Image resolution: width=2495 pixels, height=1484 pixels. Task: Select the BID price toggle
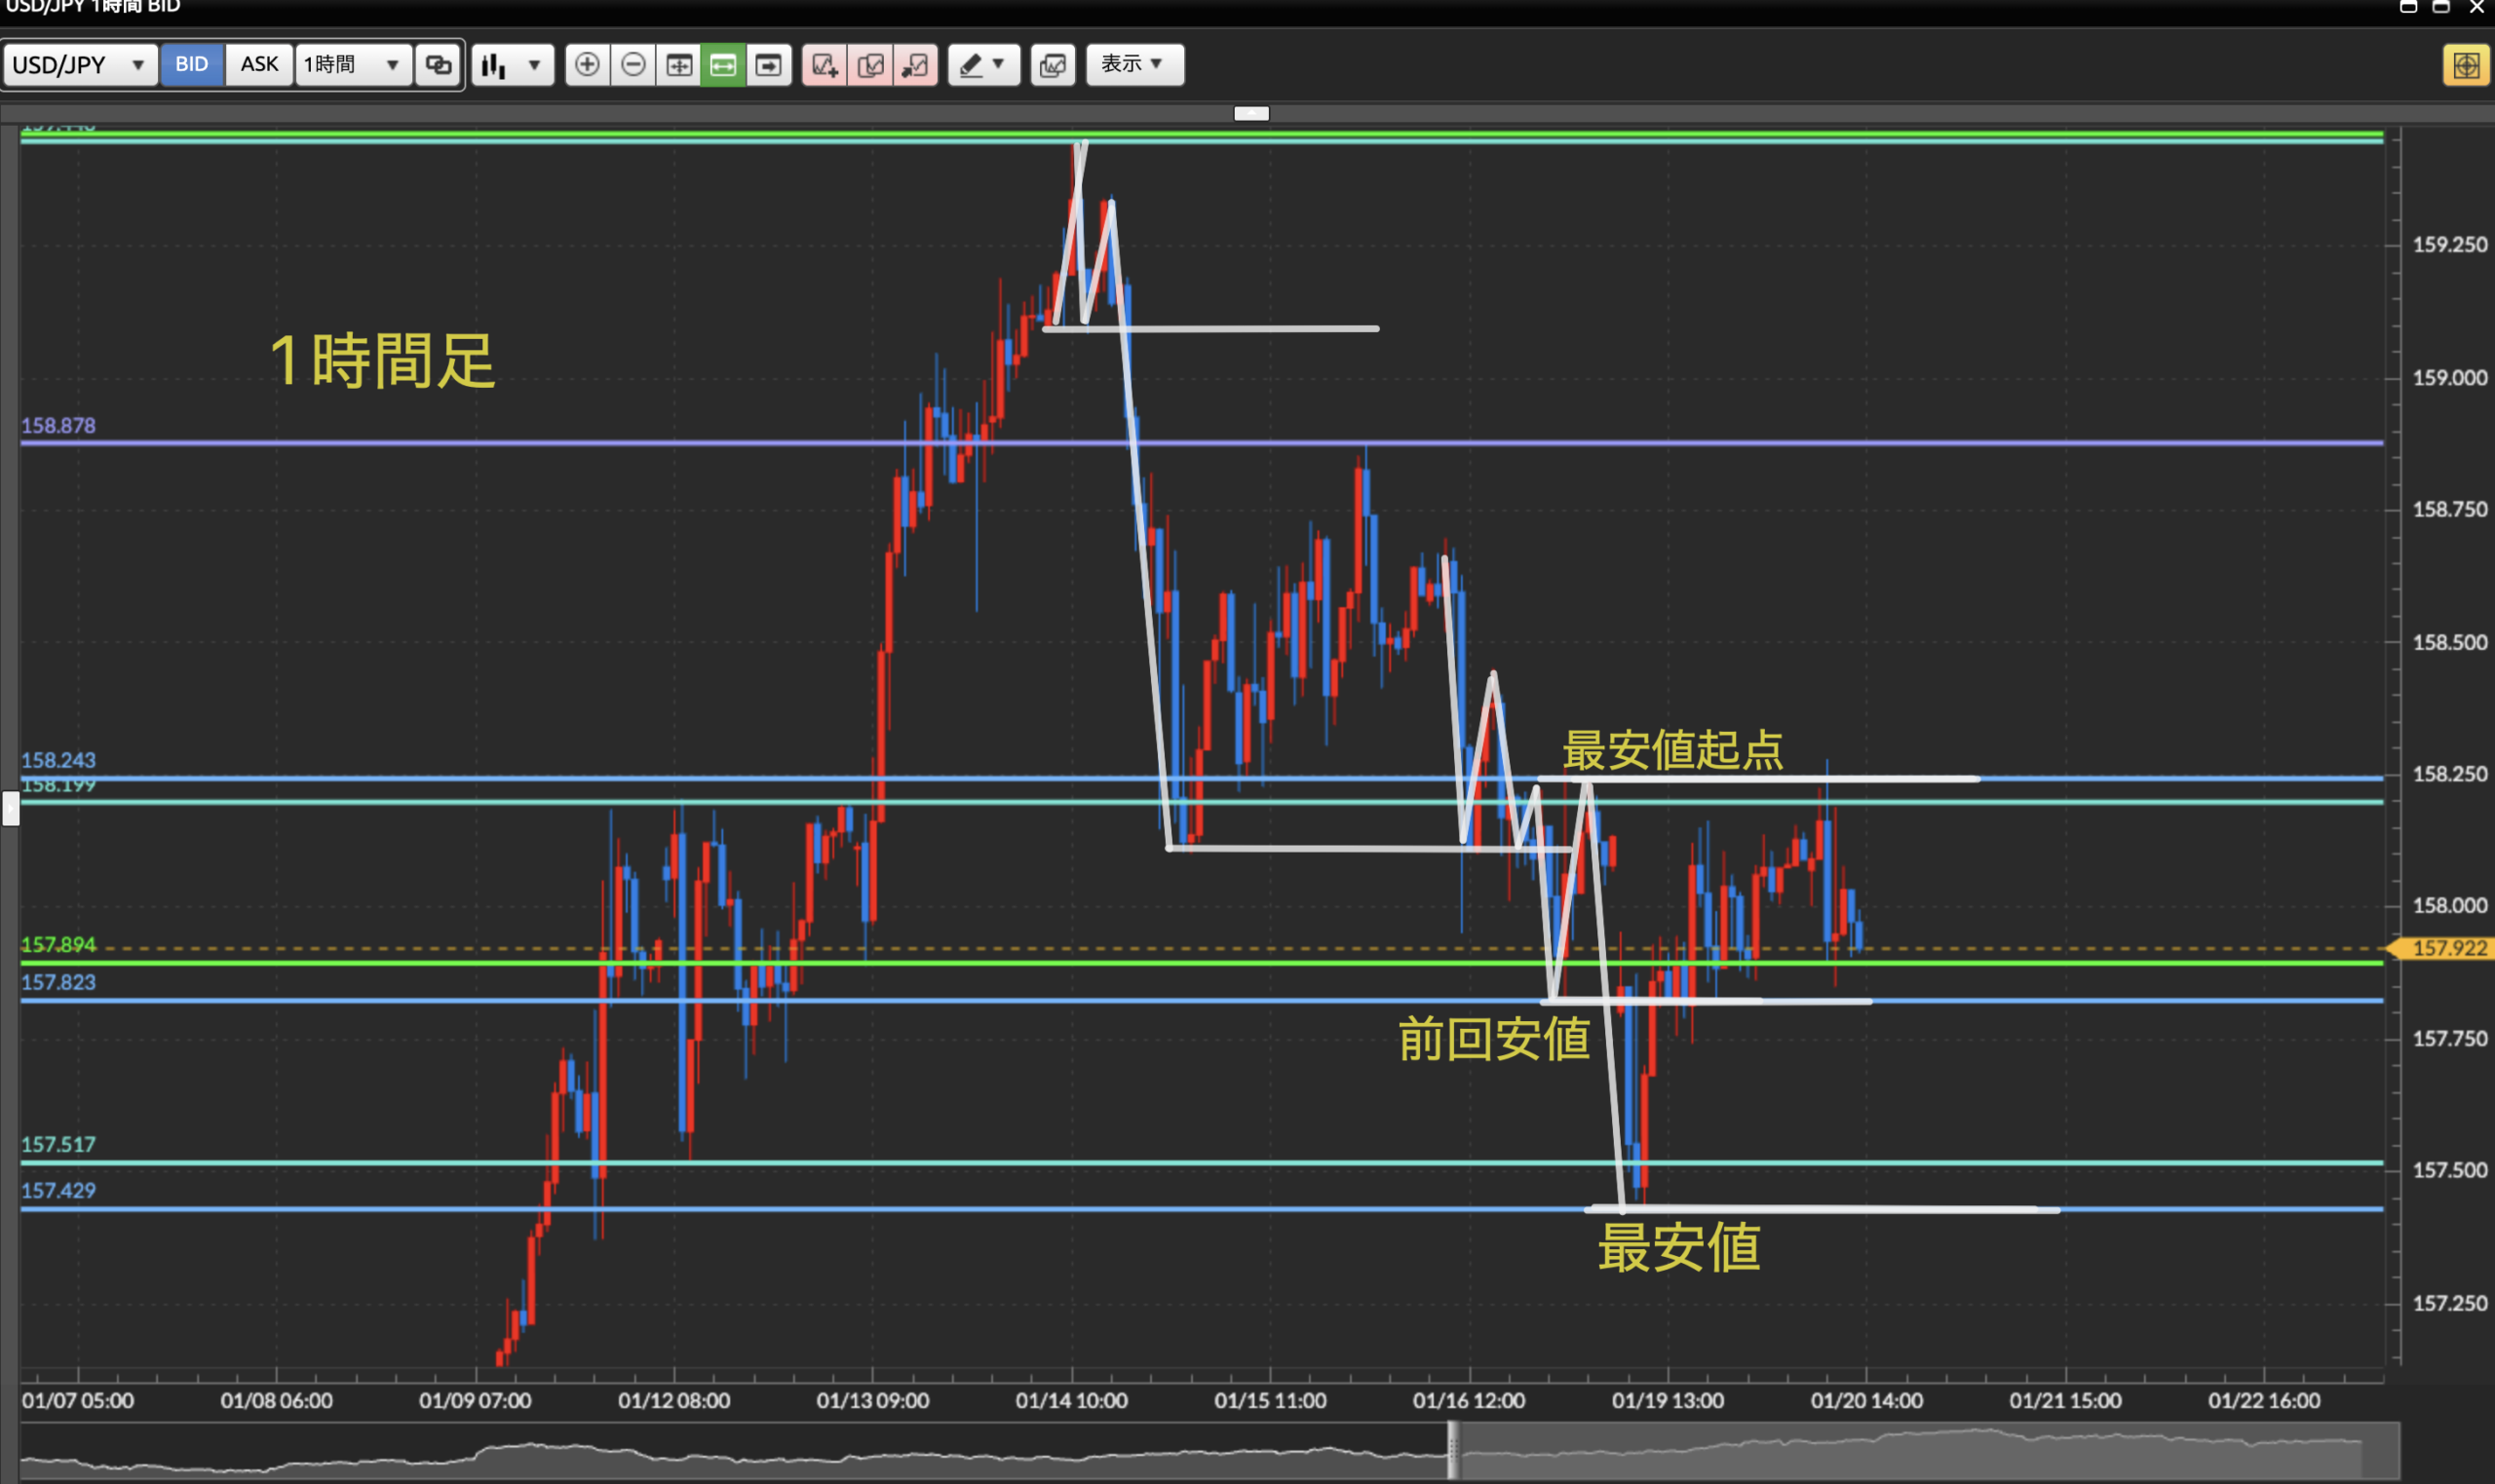coord(191,64)
